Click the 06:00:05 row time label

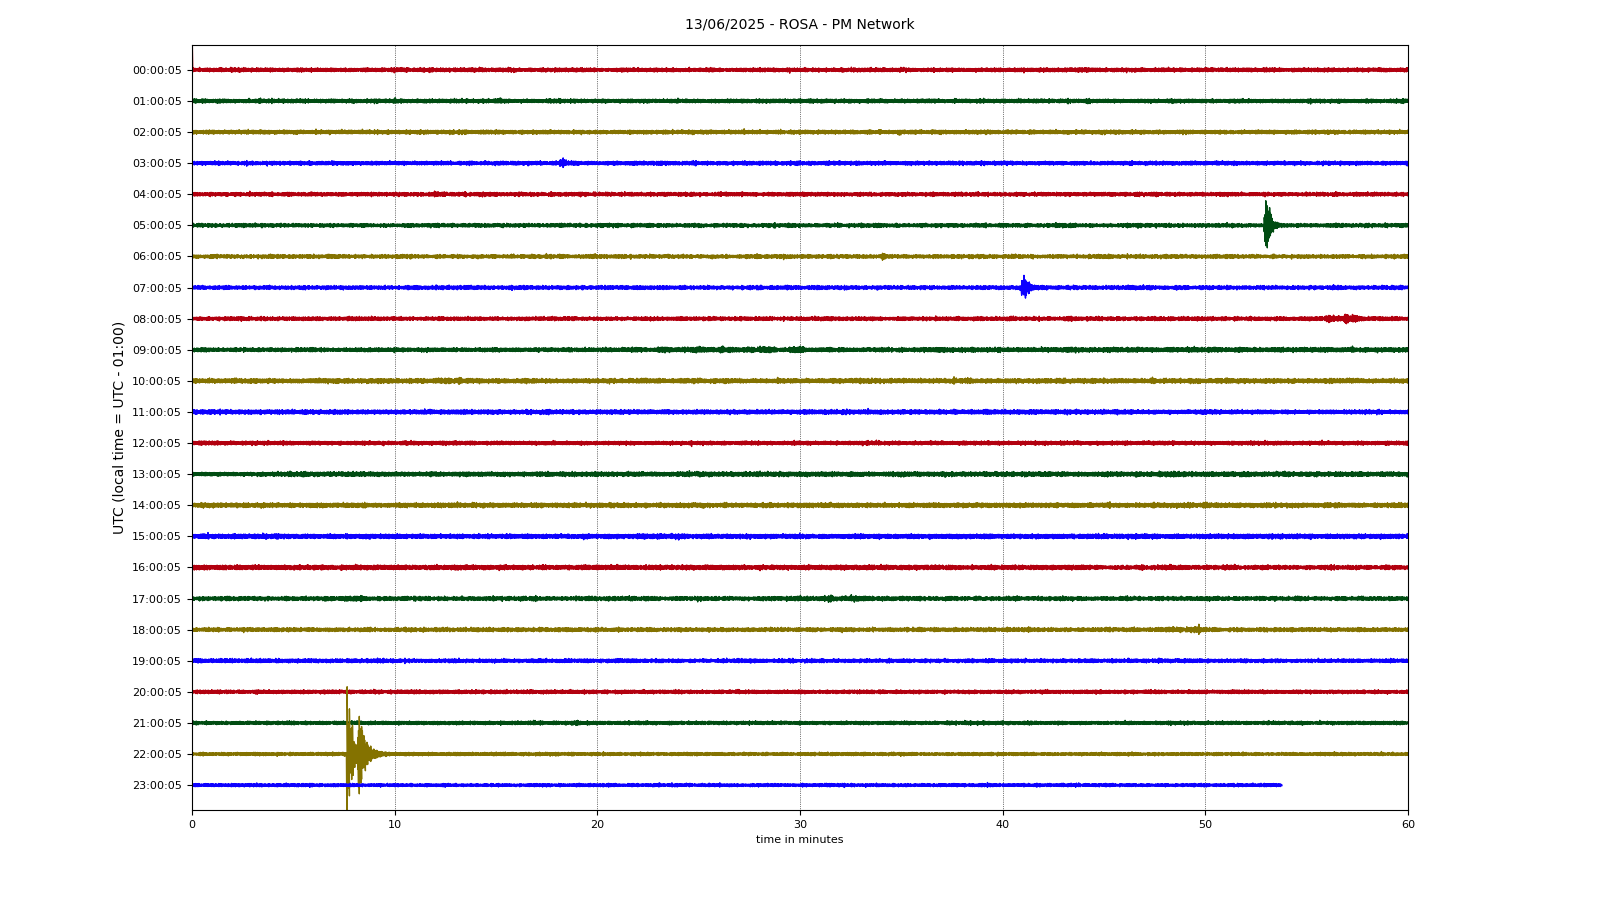click(157, 257)
